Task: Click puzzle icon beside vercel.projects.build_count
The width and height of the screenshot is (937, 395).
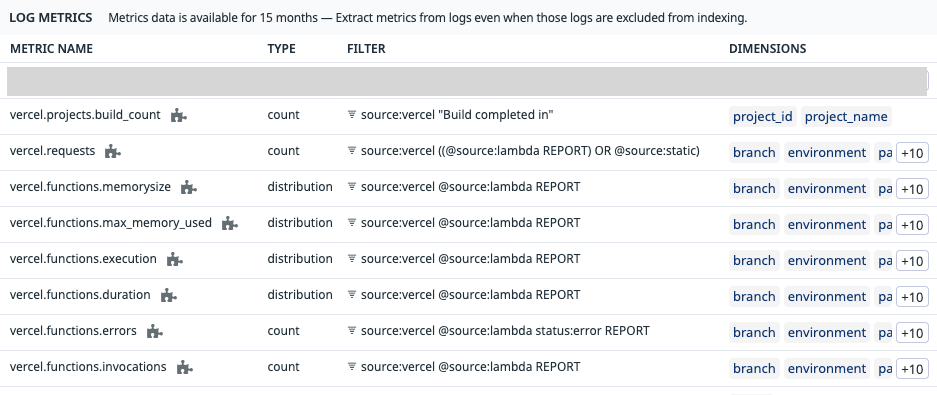Action: (179, 115)
